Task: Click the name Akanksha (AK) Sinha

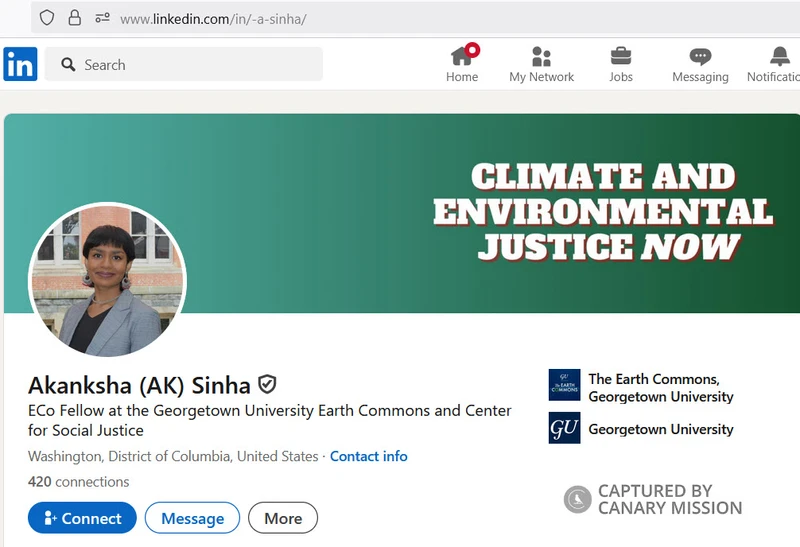Action: tap(139, 385)
